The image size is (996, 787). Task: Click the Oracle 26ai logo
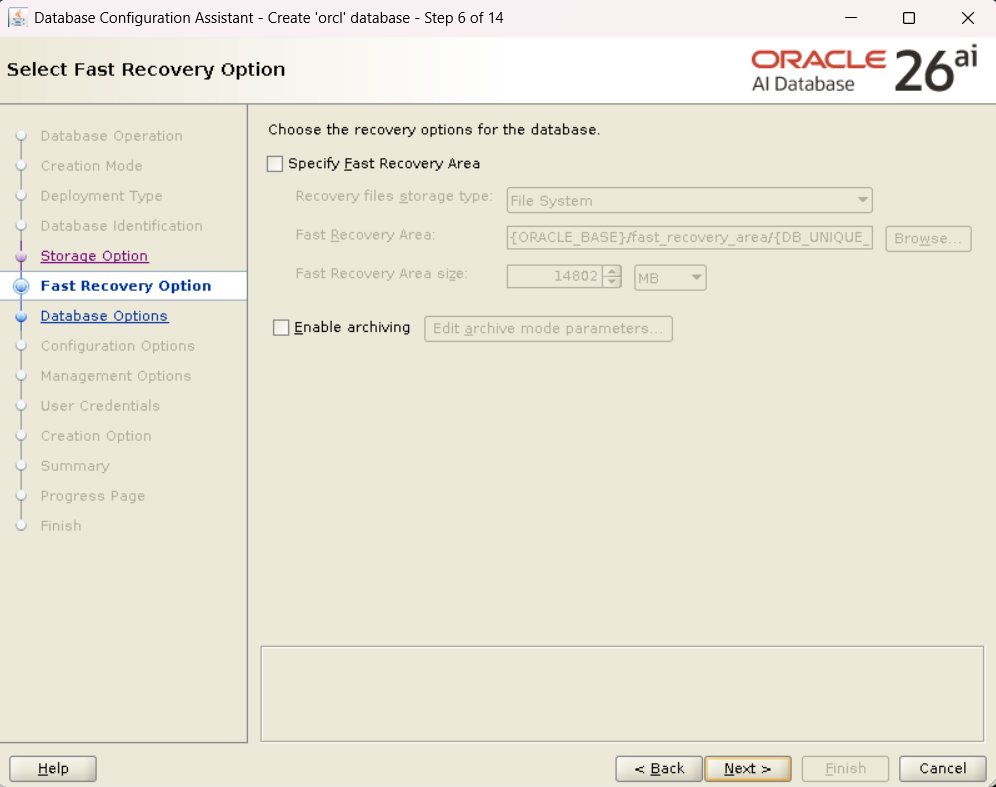[x=864, y=70]
